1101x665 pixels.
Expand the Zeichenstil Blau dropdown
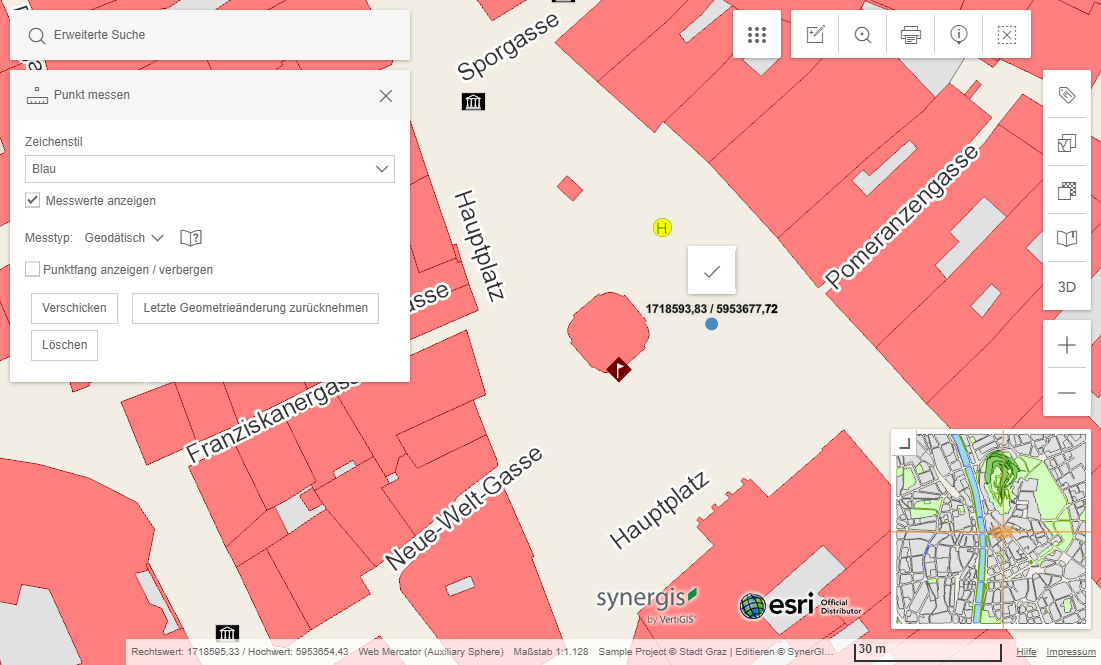coord(210,169)
